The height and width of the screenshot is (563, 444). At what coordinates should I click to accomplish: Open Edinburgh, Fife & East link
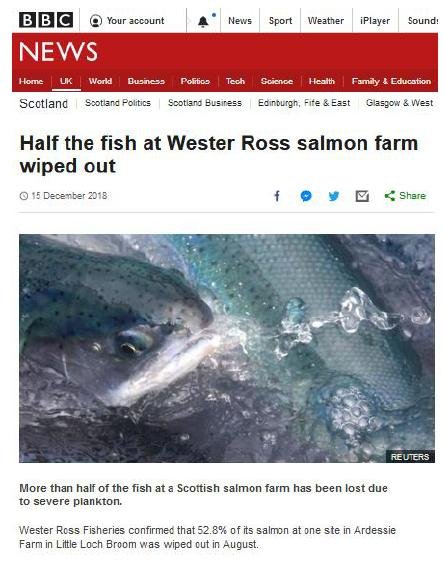[304, 103]
